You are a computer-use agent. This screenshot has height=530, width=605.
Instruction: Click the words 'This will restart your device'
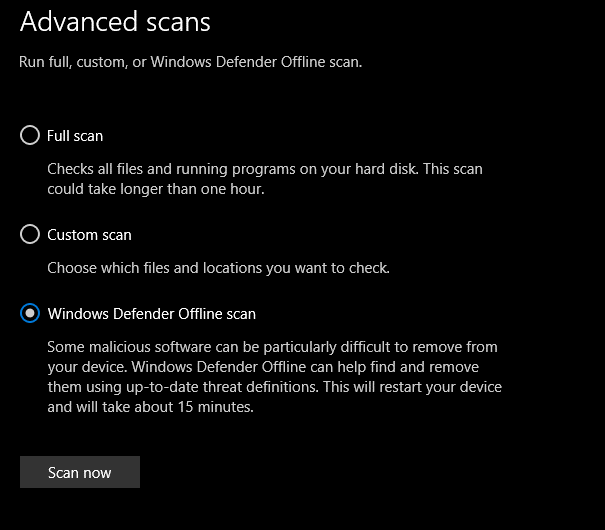412,387
